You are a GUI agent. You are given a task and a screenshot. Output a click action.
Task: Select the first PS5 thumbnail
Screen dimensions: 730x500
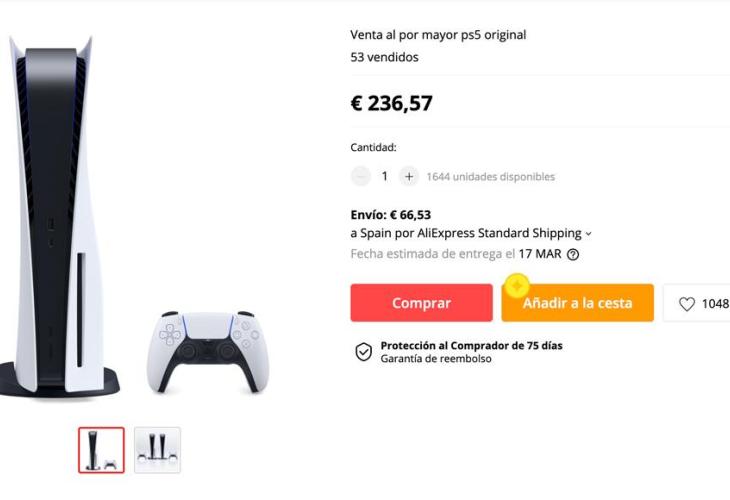point(101,450)
